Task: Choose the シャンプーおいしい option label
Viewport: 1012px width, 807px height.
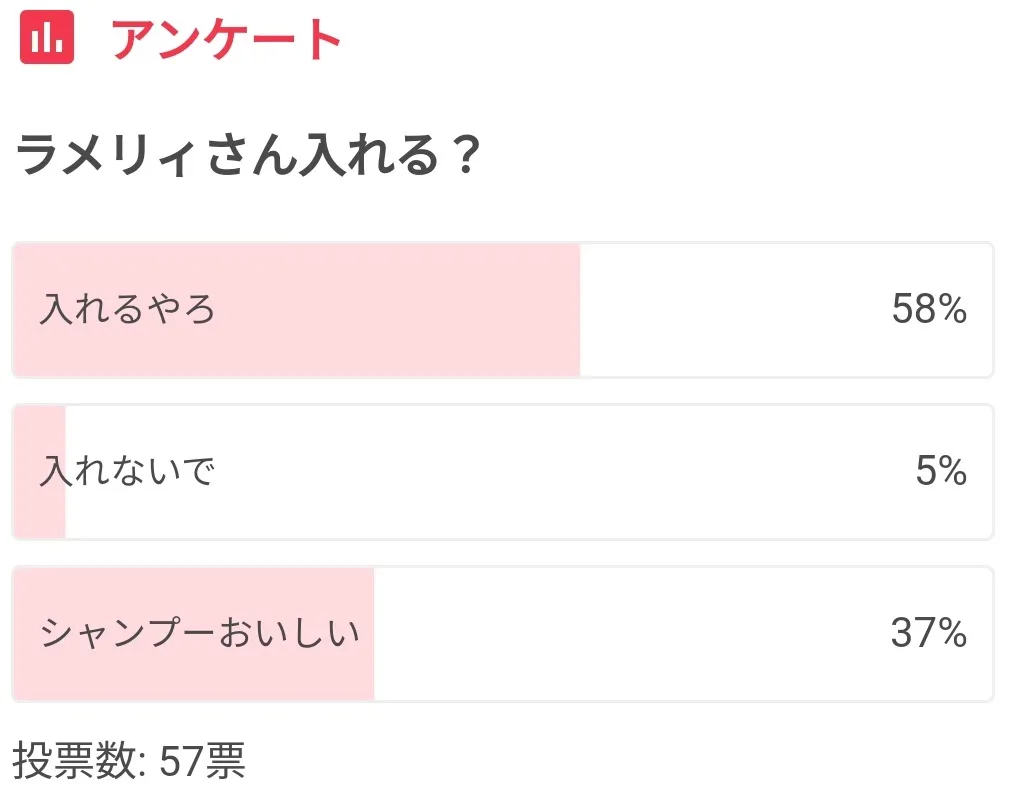Action: tap(200, 633)
